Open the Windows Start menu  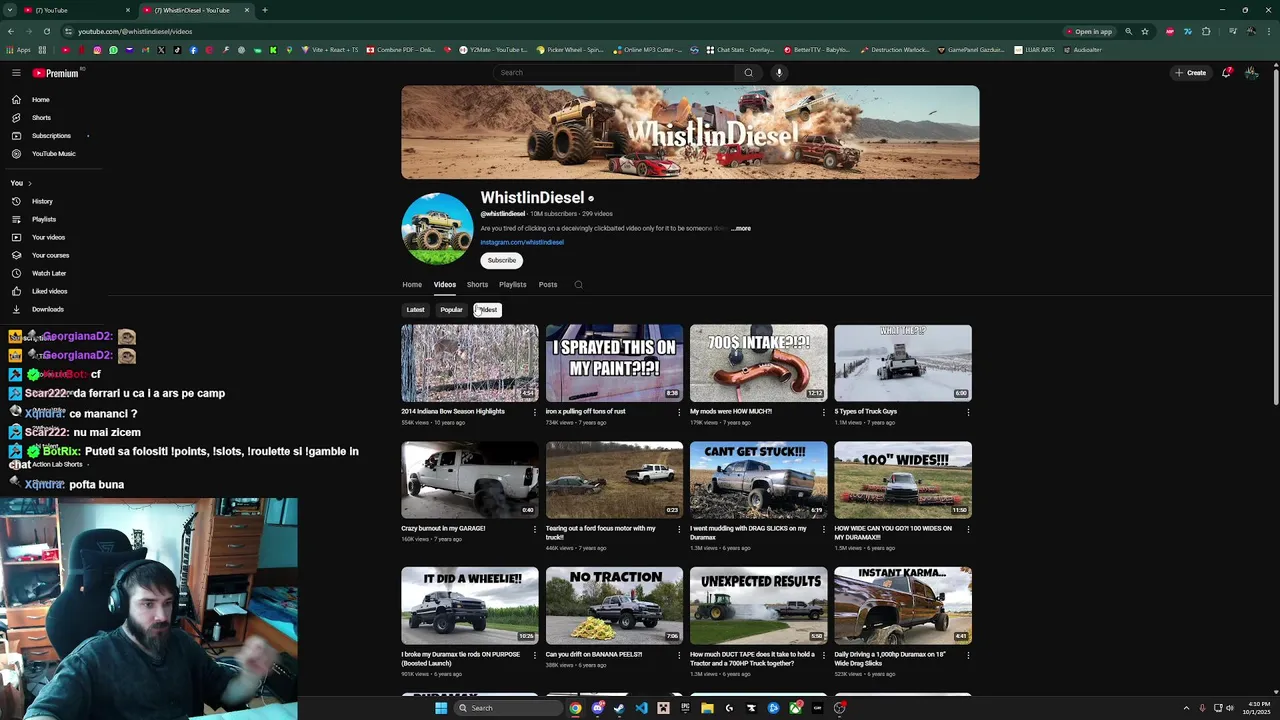tap(441, 708)
